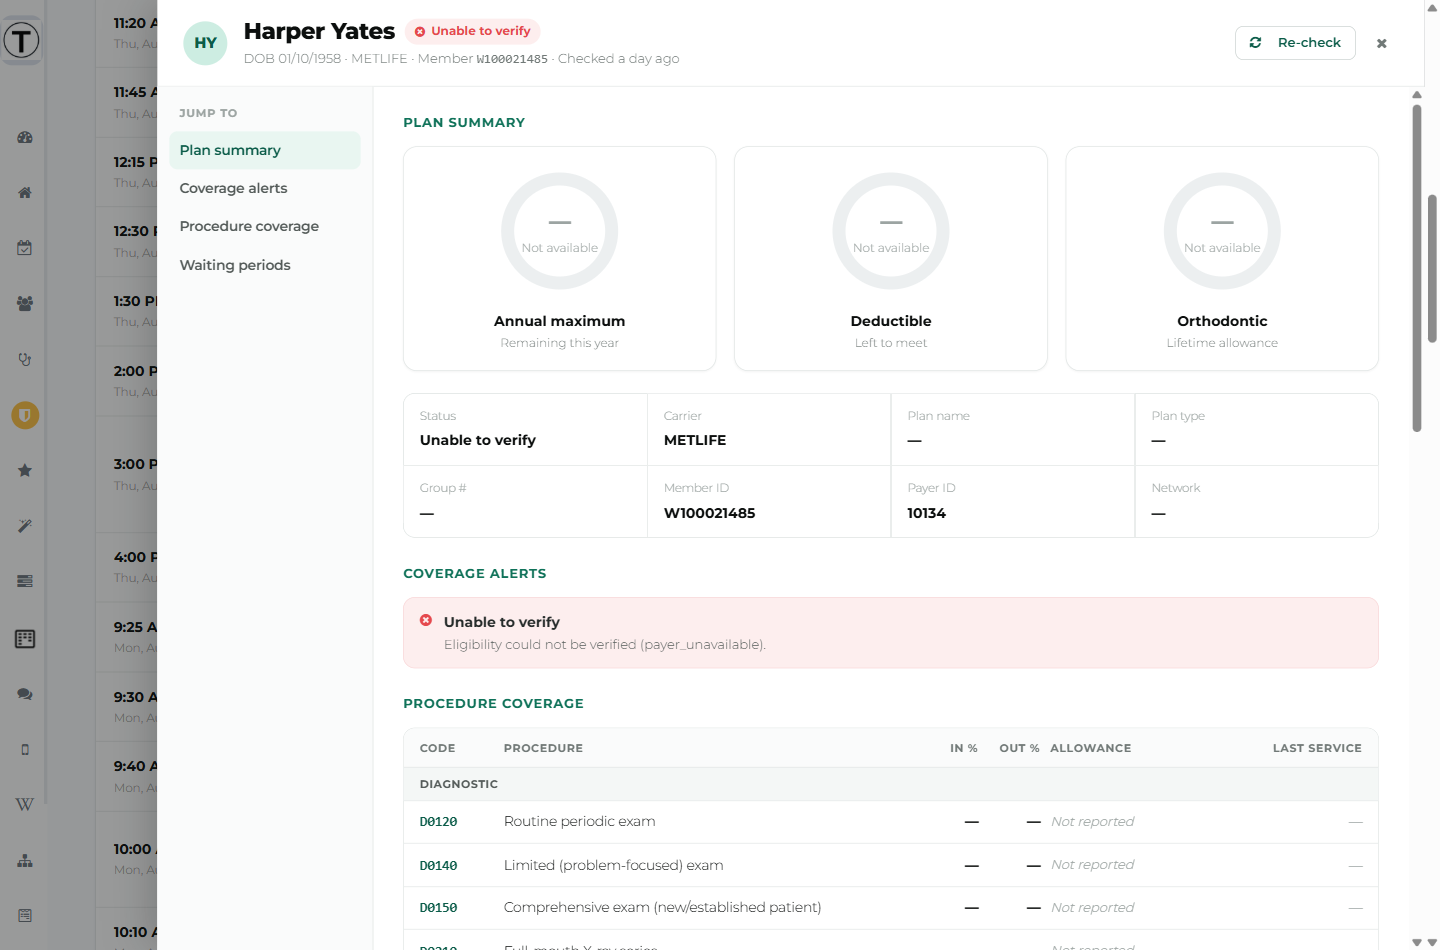Go to the home icon in sidebar
The width and height of the screenshot is (1440, 950).
pos(25,193)
